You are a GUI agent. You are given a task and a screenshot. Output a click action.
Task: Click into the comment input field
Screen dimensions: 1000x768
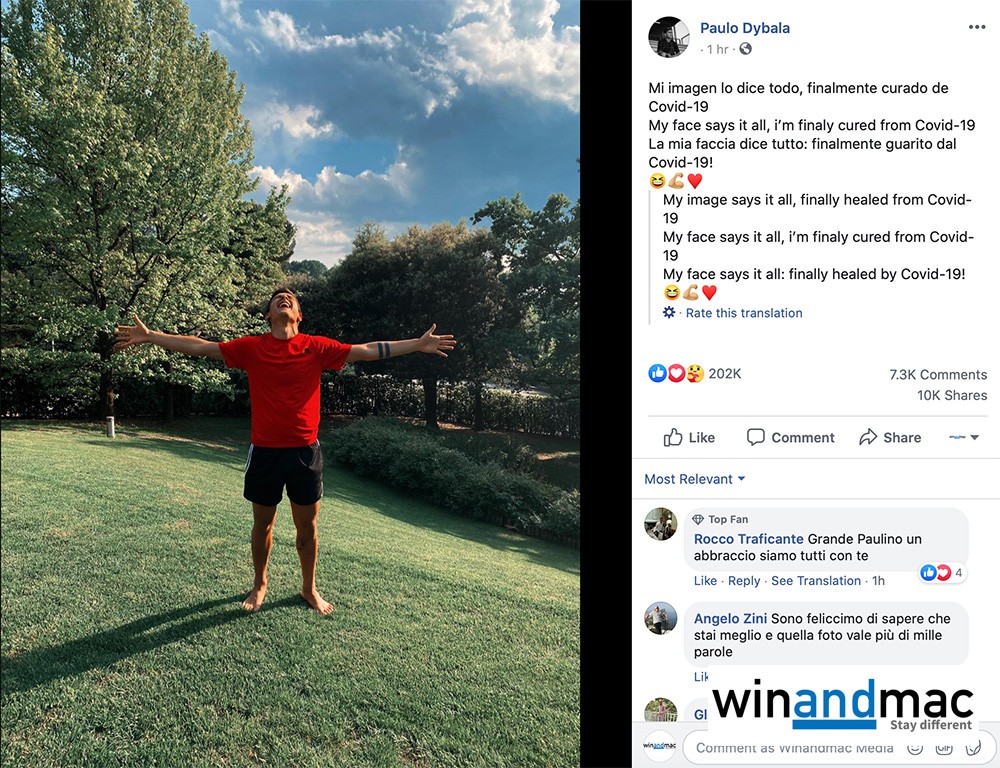click(794, 748)
